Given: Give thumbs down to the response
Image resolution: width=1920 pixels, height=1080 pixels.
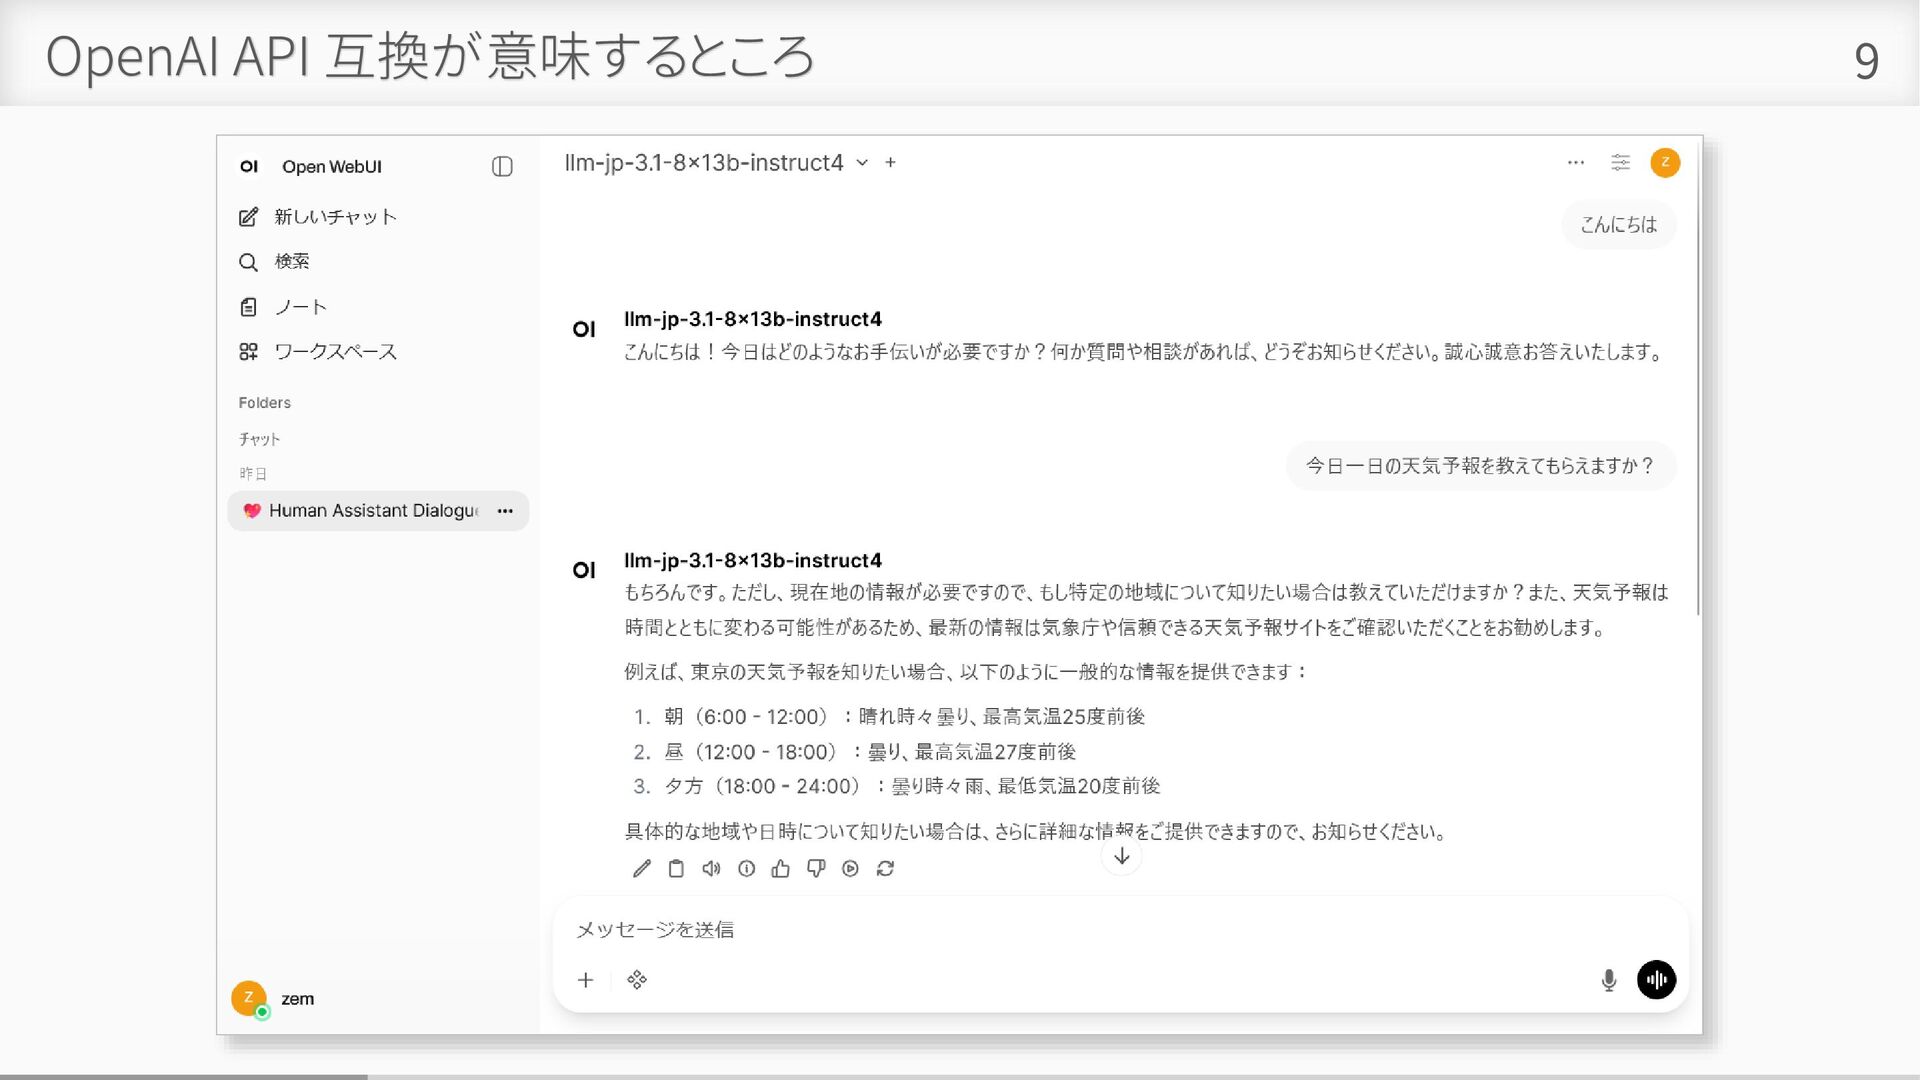Looking at the screenshot, I should point(816,869).
